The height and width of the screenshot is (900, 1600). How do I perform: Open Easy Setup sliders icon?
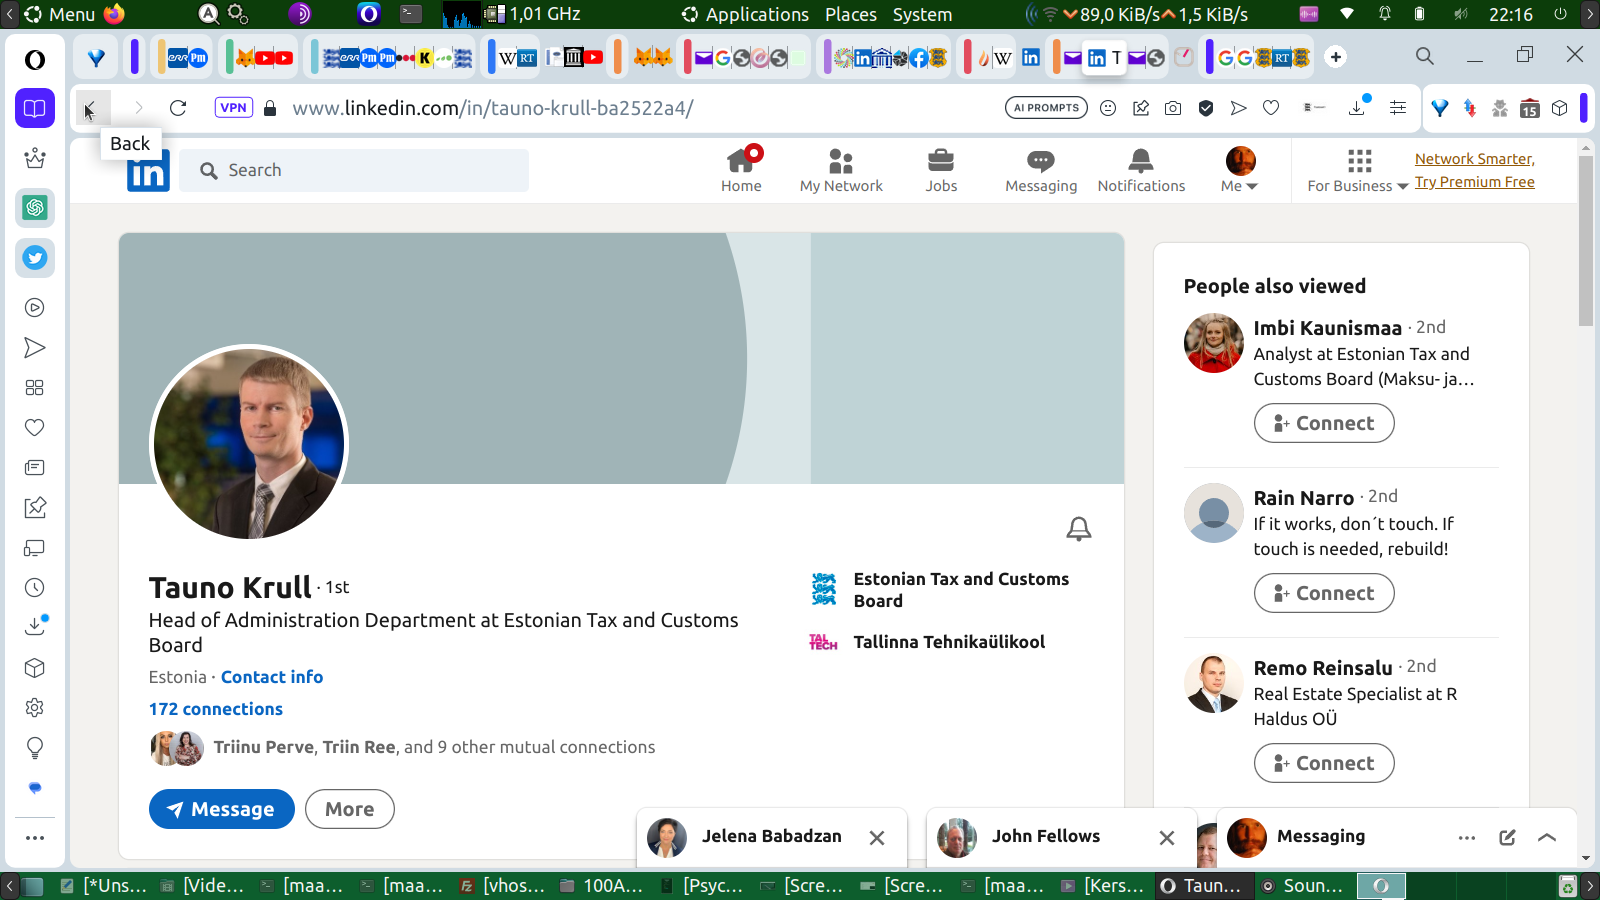point(1398,108)
